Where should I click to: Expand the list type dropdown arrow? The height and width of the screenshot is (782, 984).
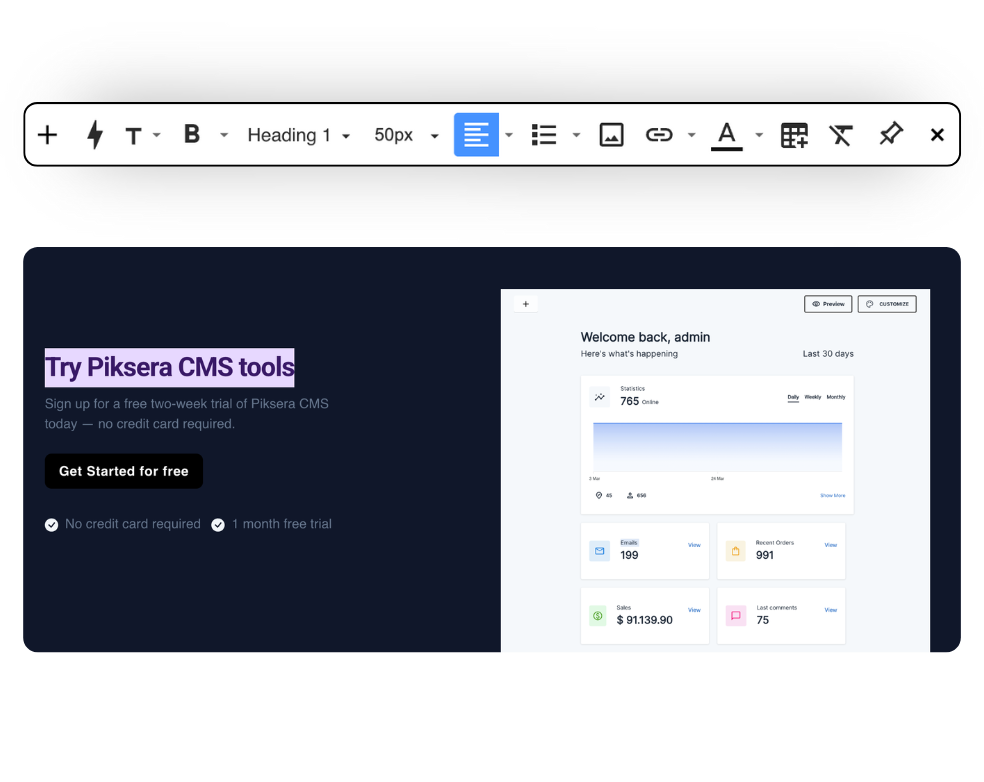pos(576,135)
